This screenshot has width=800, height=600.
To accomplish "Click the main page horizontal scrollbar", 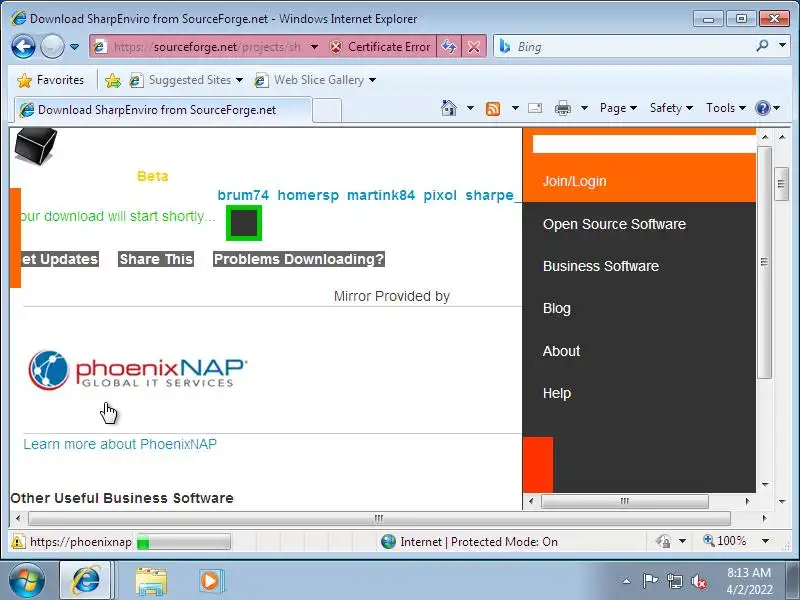I will pos(379,518).
